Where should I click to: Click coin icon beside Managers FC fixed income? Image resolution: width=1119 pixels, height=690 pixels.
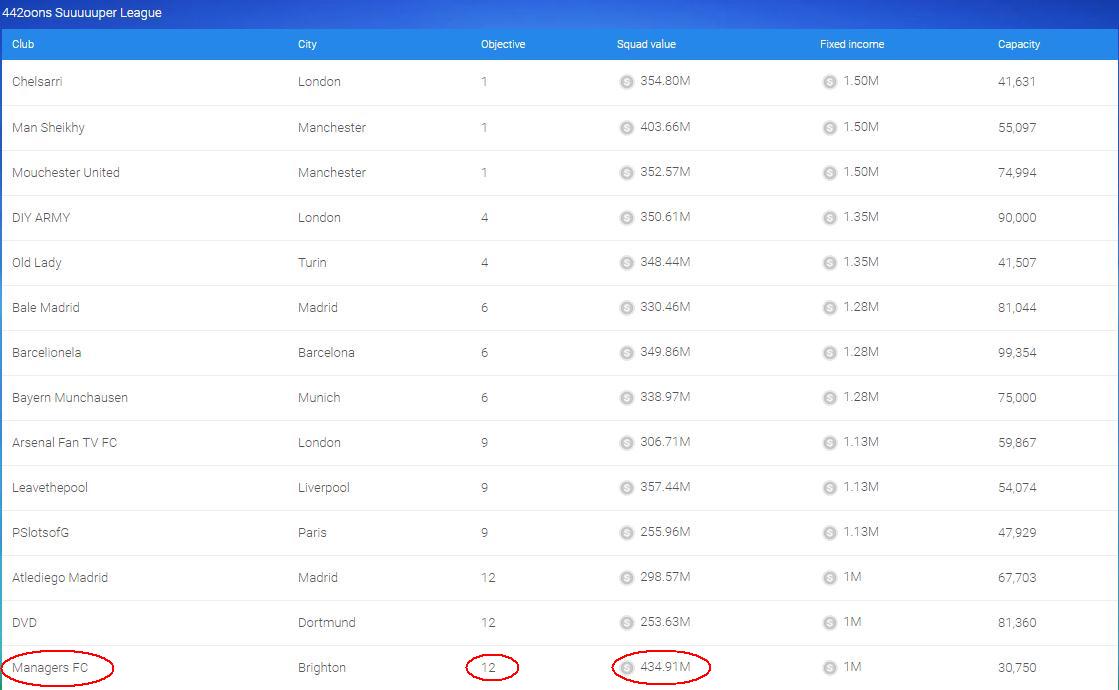click(829, 667)
